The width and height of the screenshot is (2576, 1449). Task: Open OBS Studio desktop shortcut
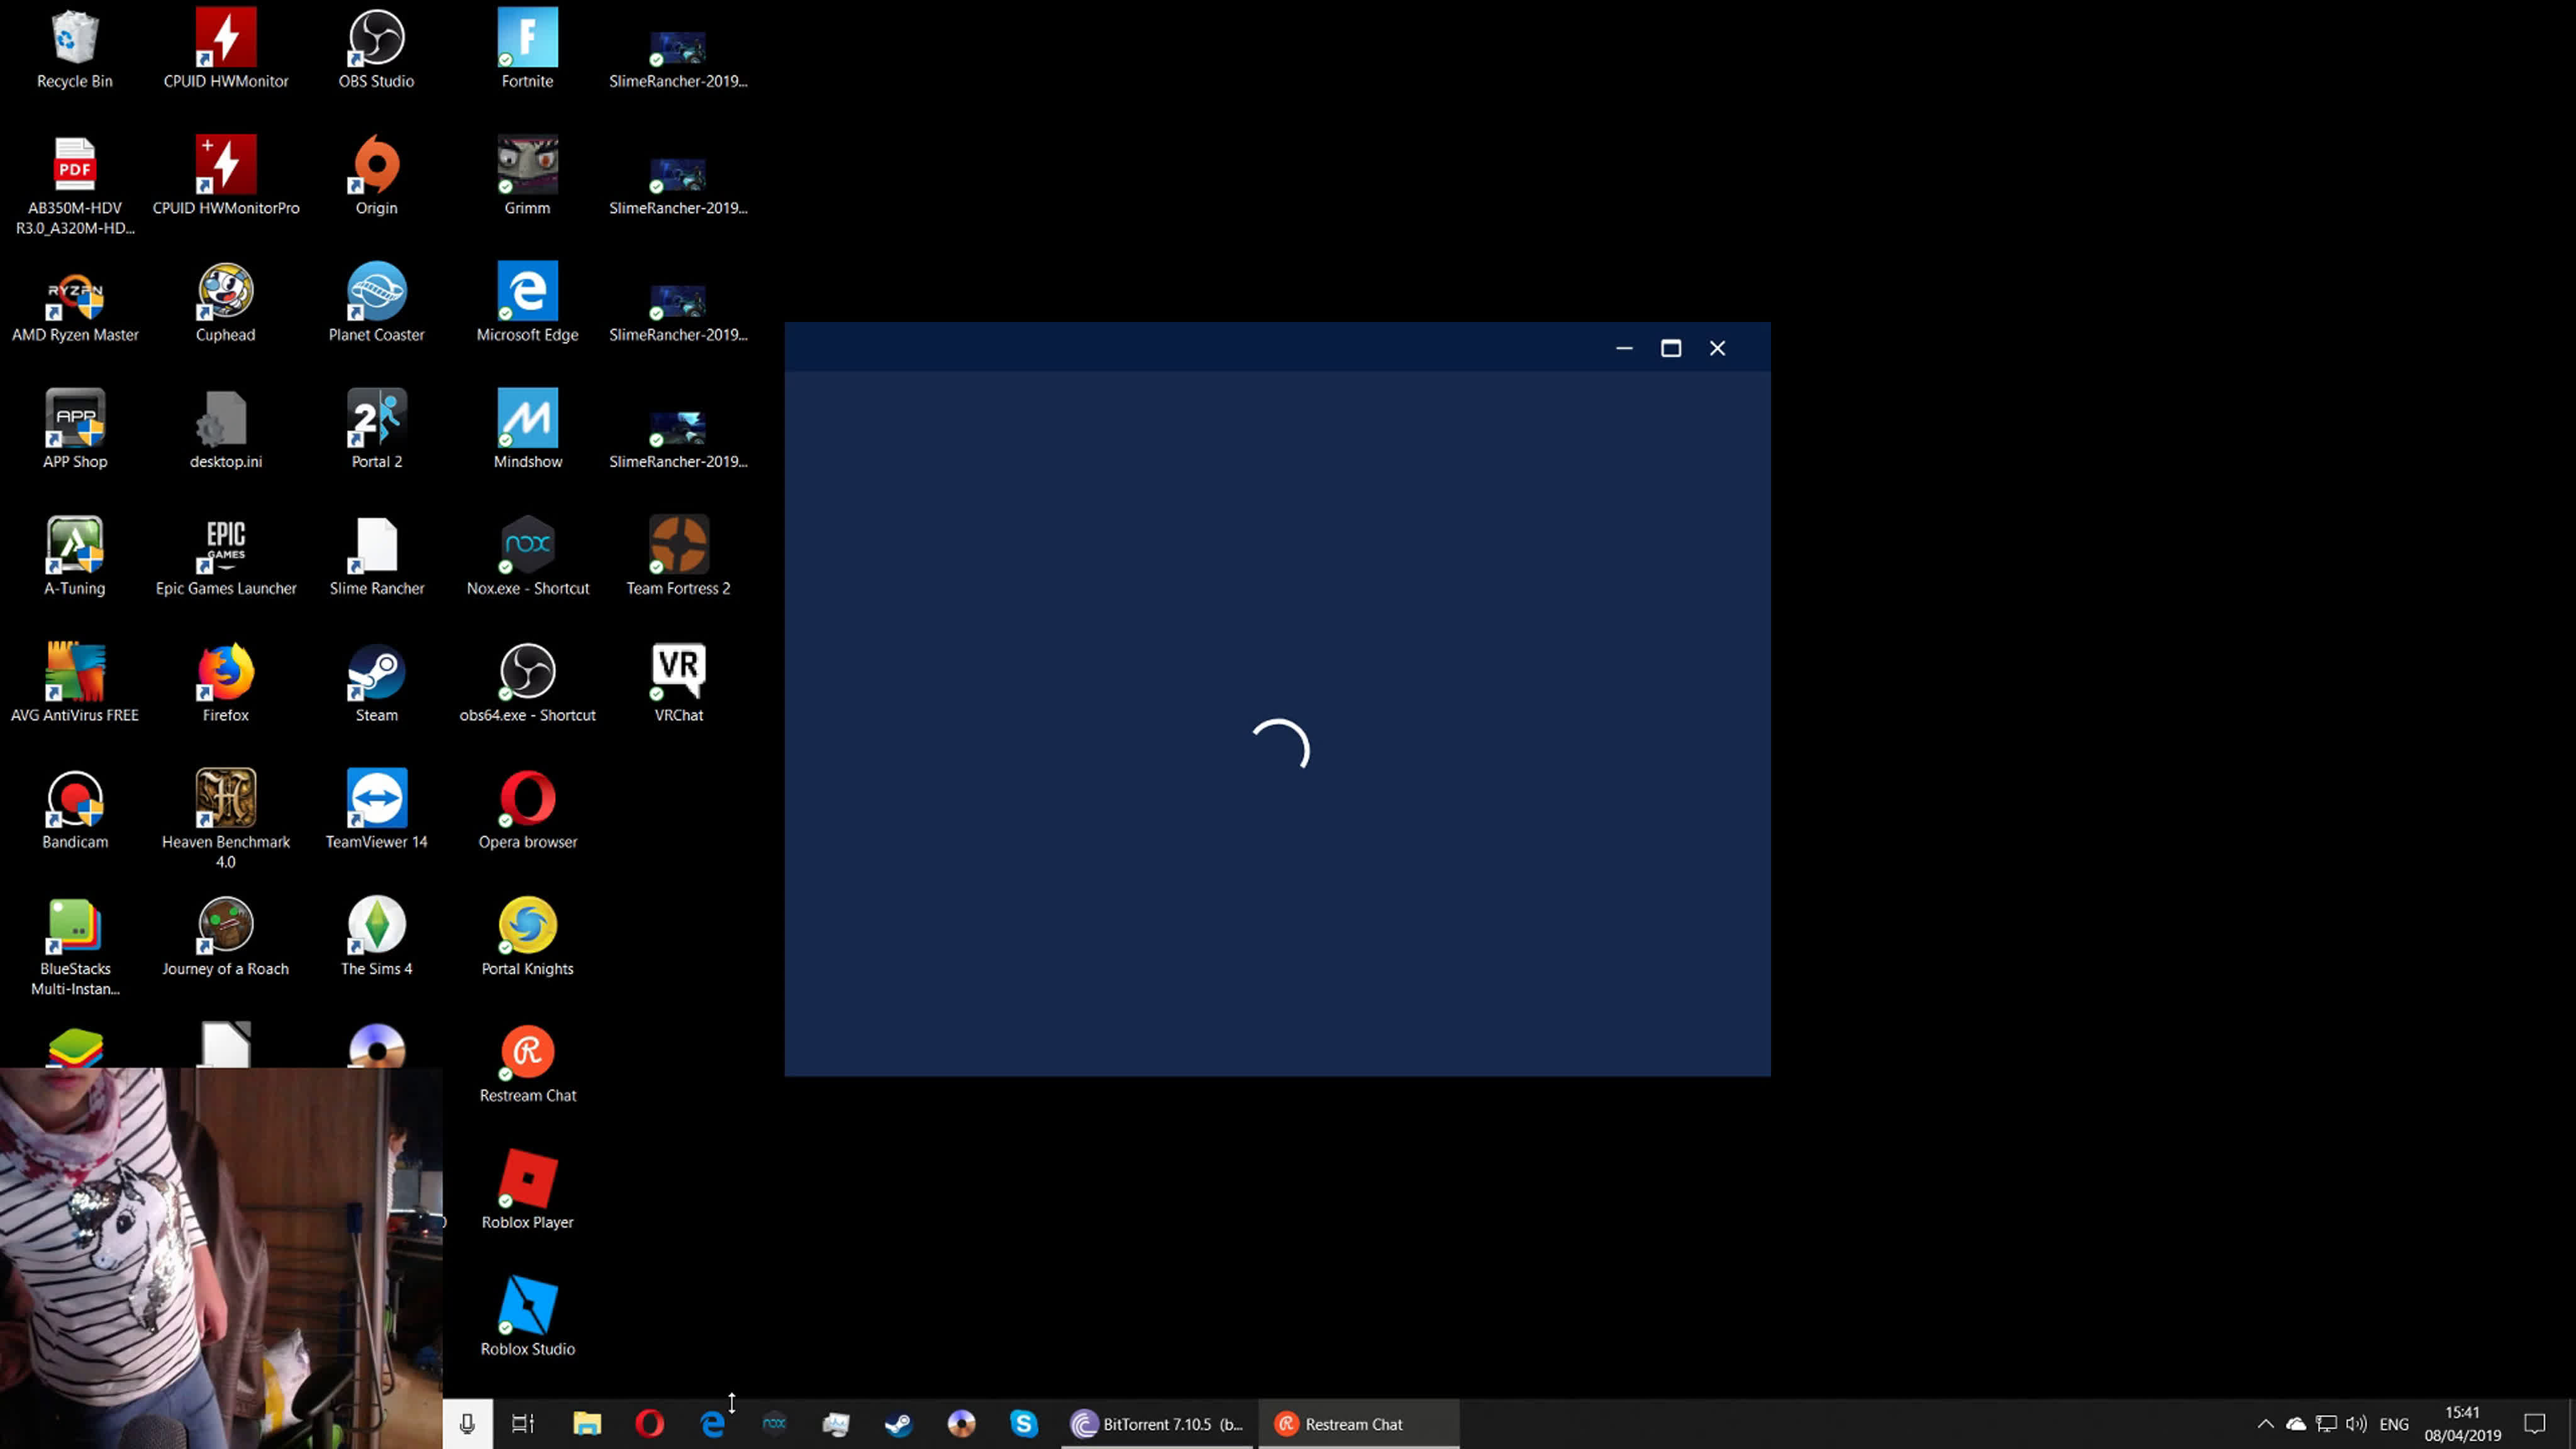click(376, 50)
